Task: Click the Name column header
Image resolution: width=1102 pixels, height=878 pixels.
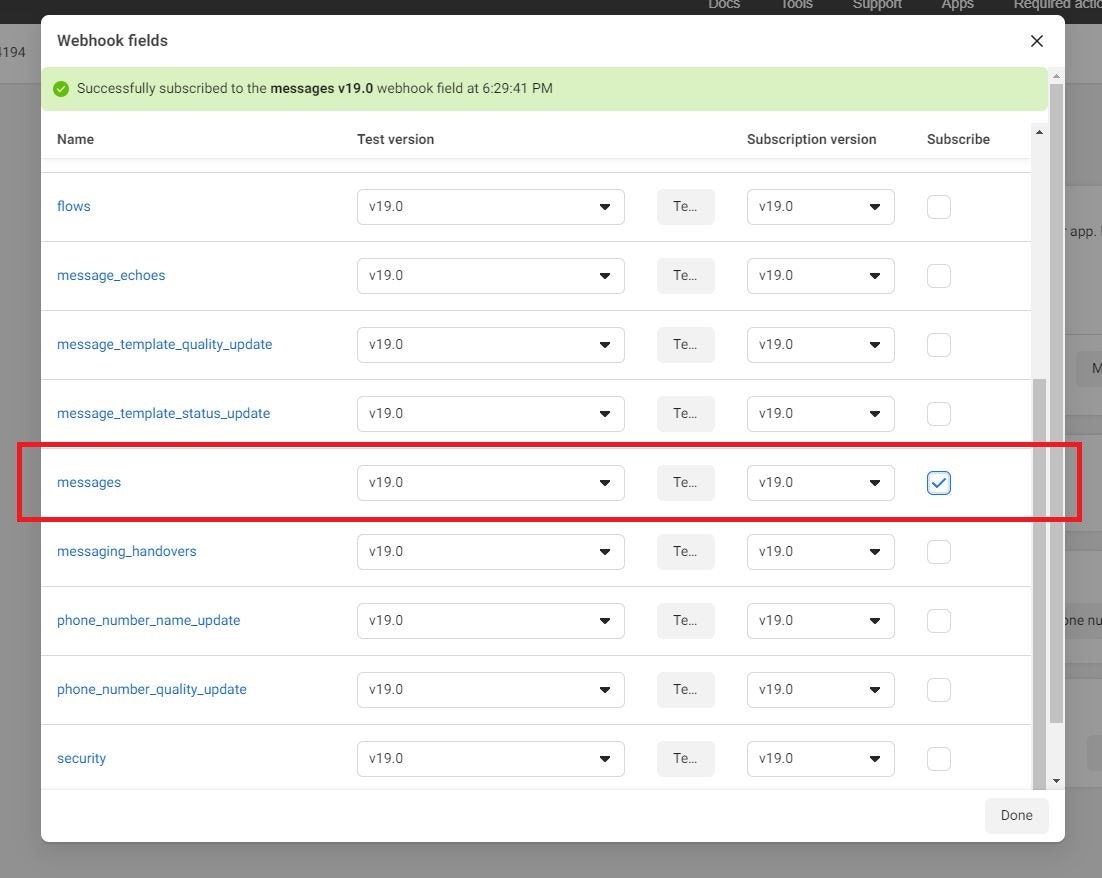Action: (x=75, y=139)
